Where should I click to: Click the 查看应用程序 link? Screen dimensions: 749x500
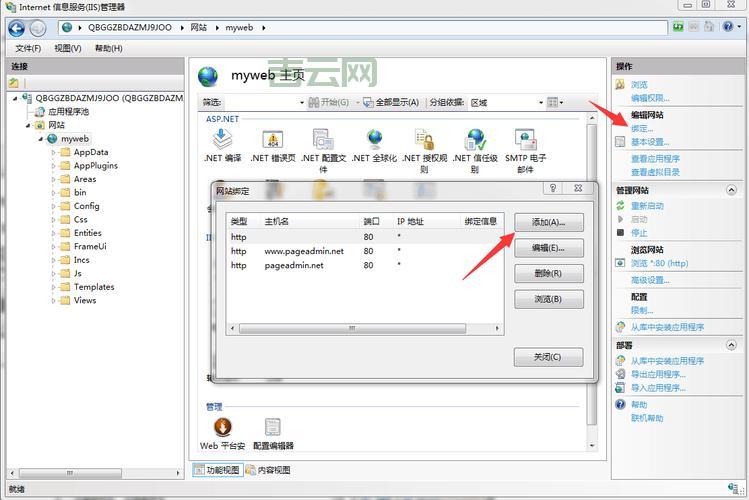(x=655, y=159)
